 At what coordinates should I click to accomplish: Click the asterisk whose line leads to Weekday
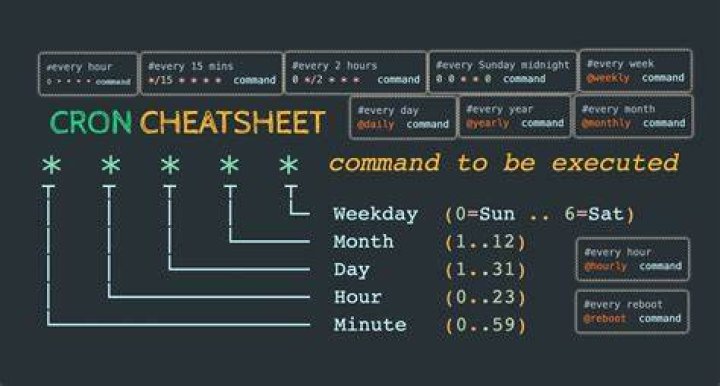[x=288, y=165]
